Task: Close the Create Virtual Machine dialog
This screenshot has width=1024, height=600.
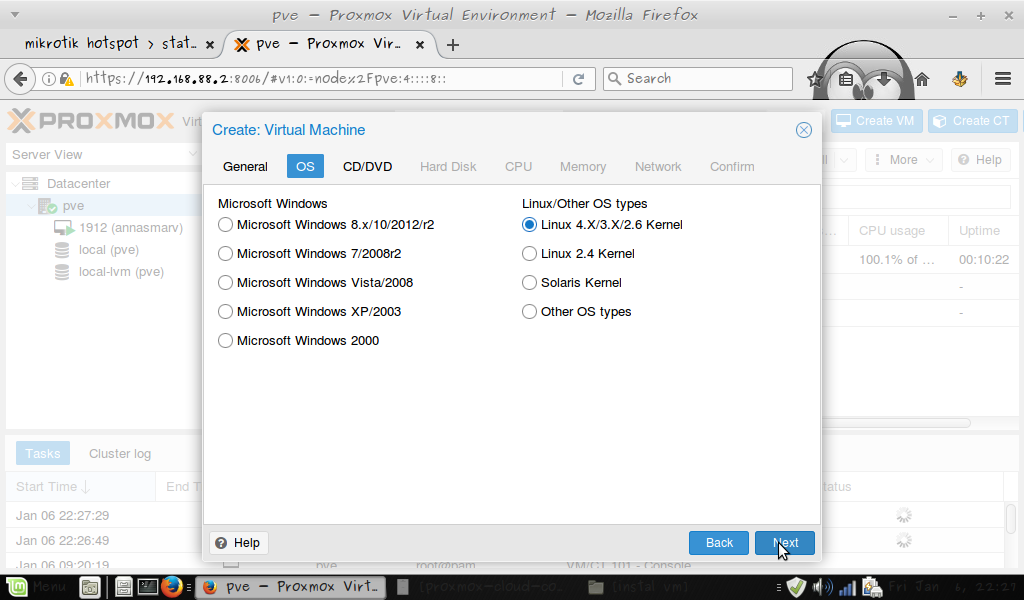Action: [803, 130]
